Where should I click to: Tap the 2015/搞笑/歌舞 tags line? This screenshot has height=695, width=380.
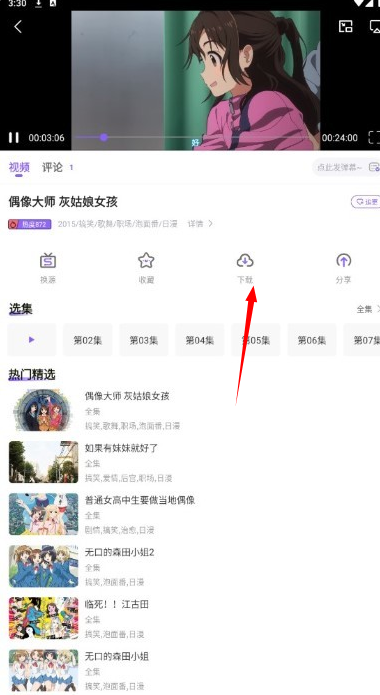(x=118, y=224)
